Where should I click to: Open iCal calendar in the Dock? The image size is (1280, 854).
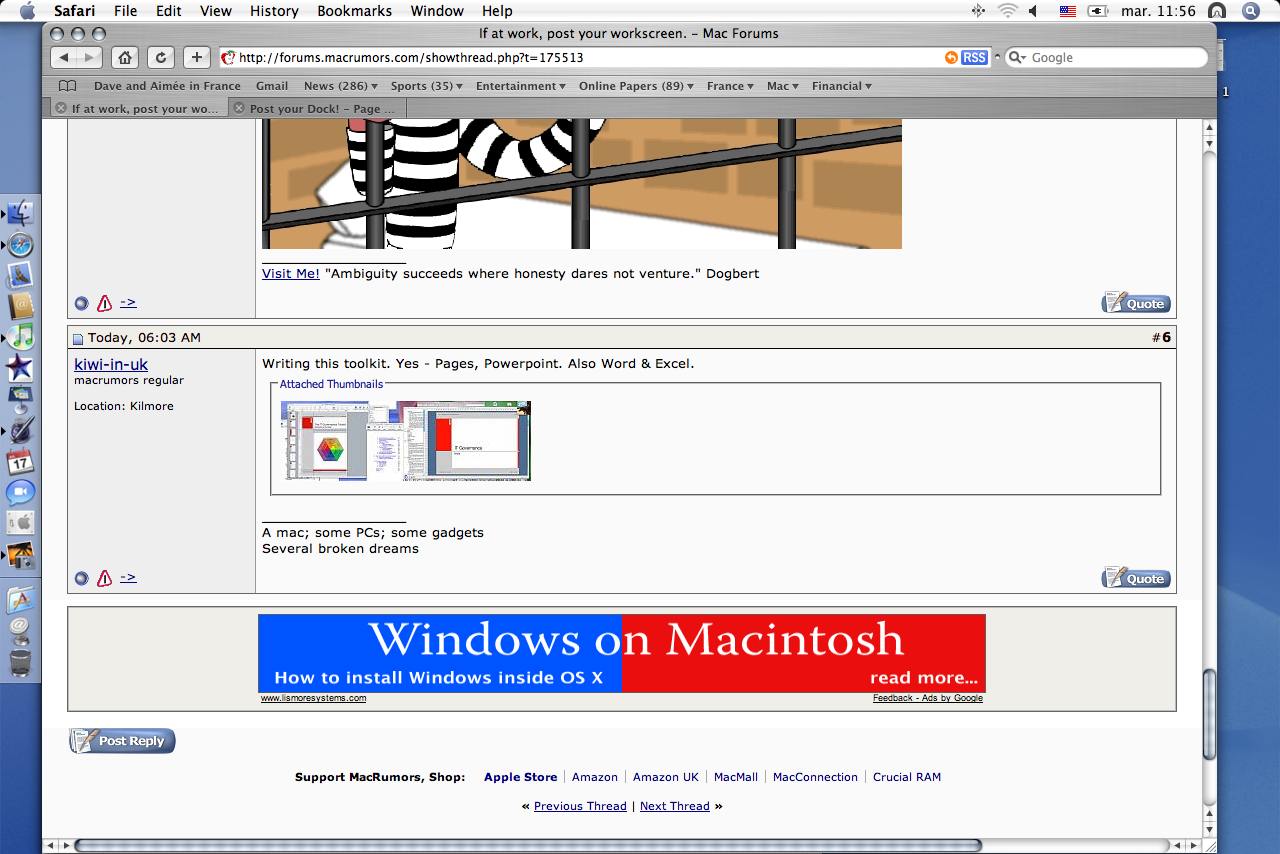21,461
